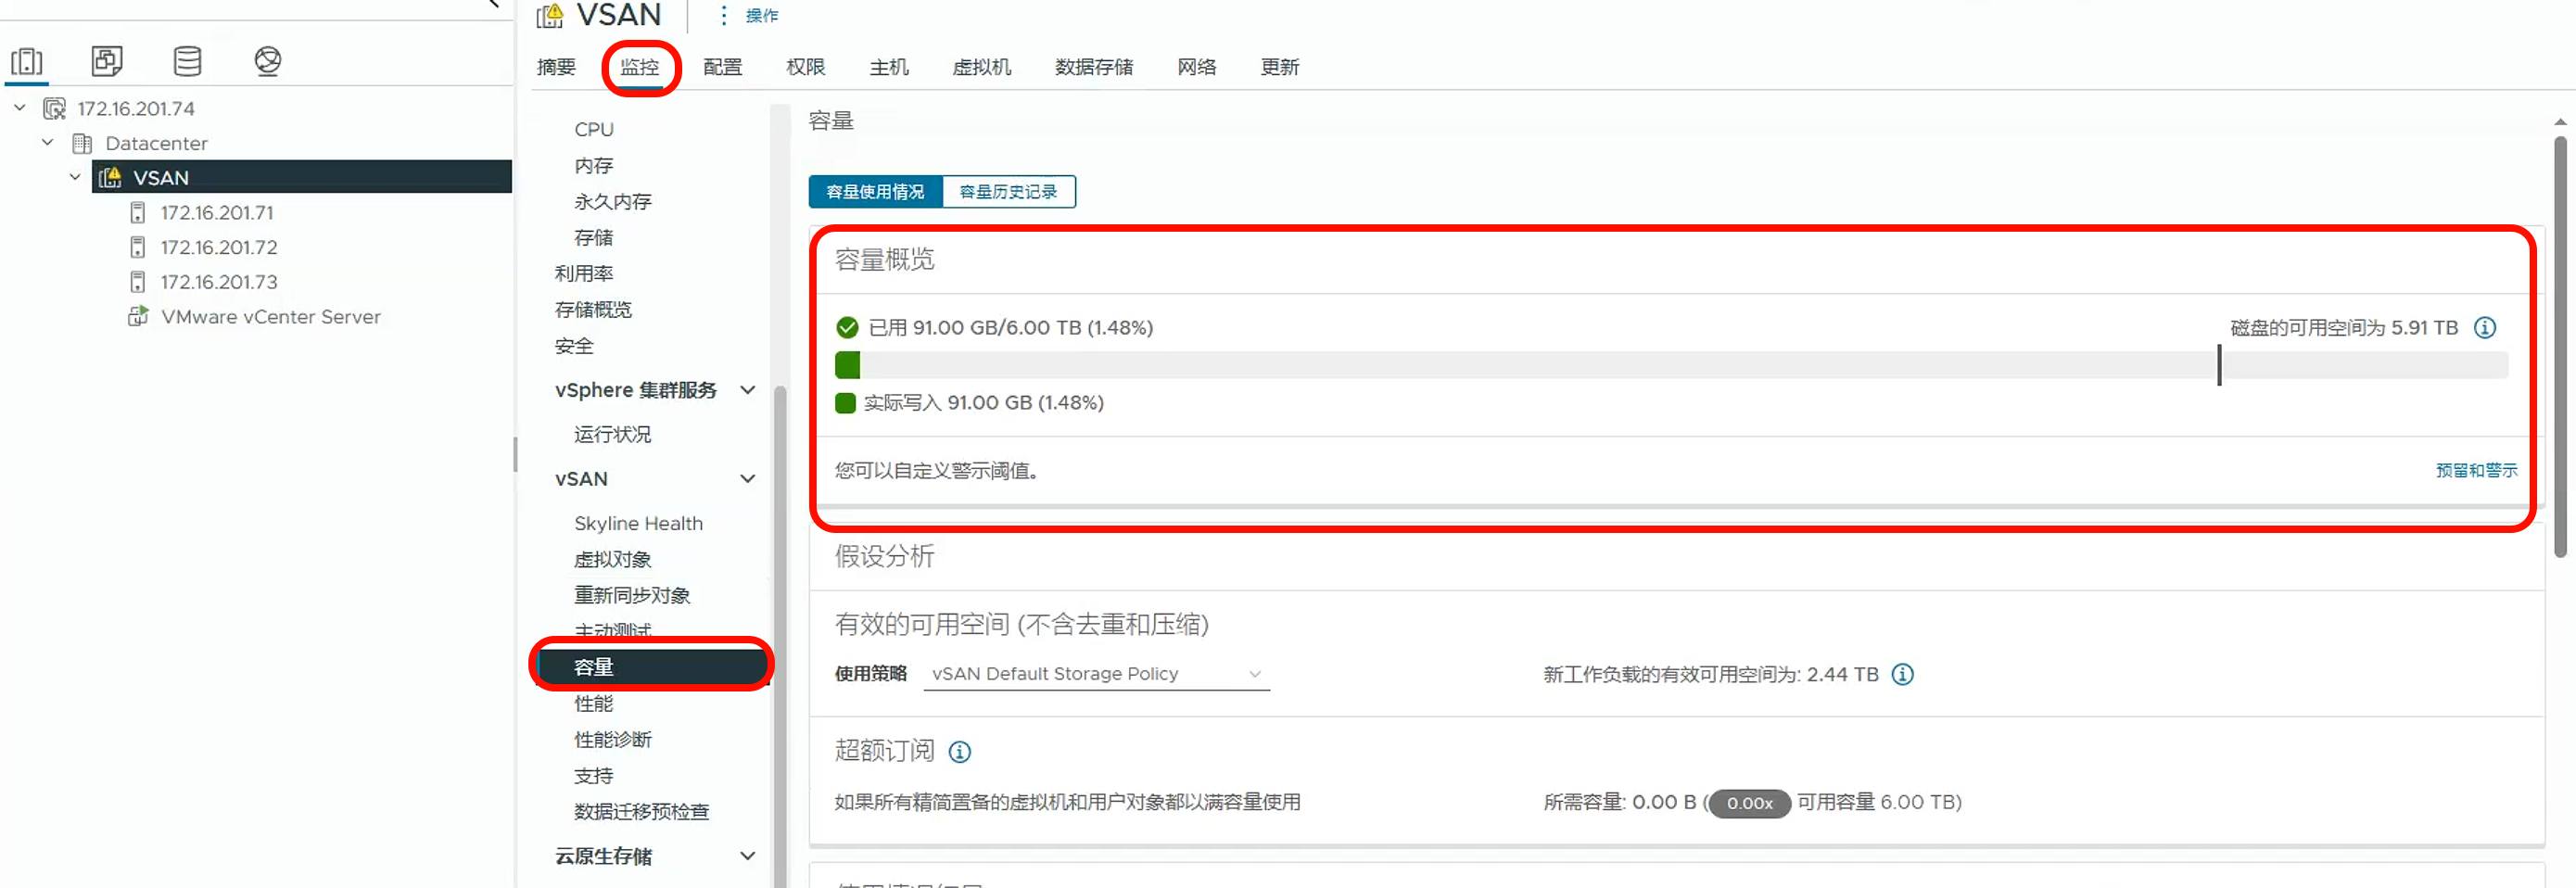Click info icon beside 超额订阅
The height and width of the screenshot is (888, 2576).
click(959, 751)
